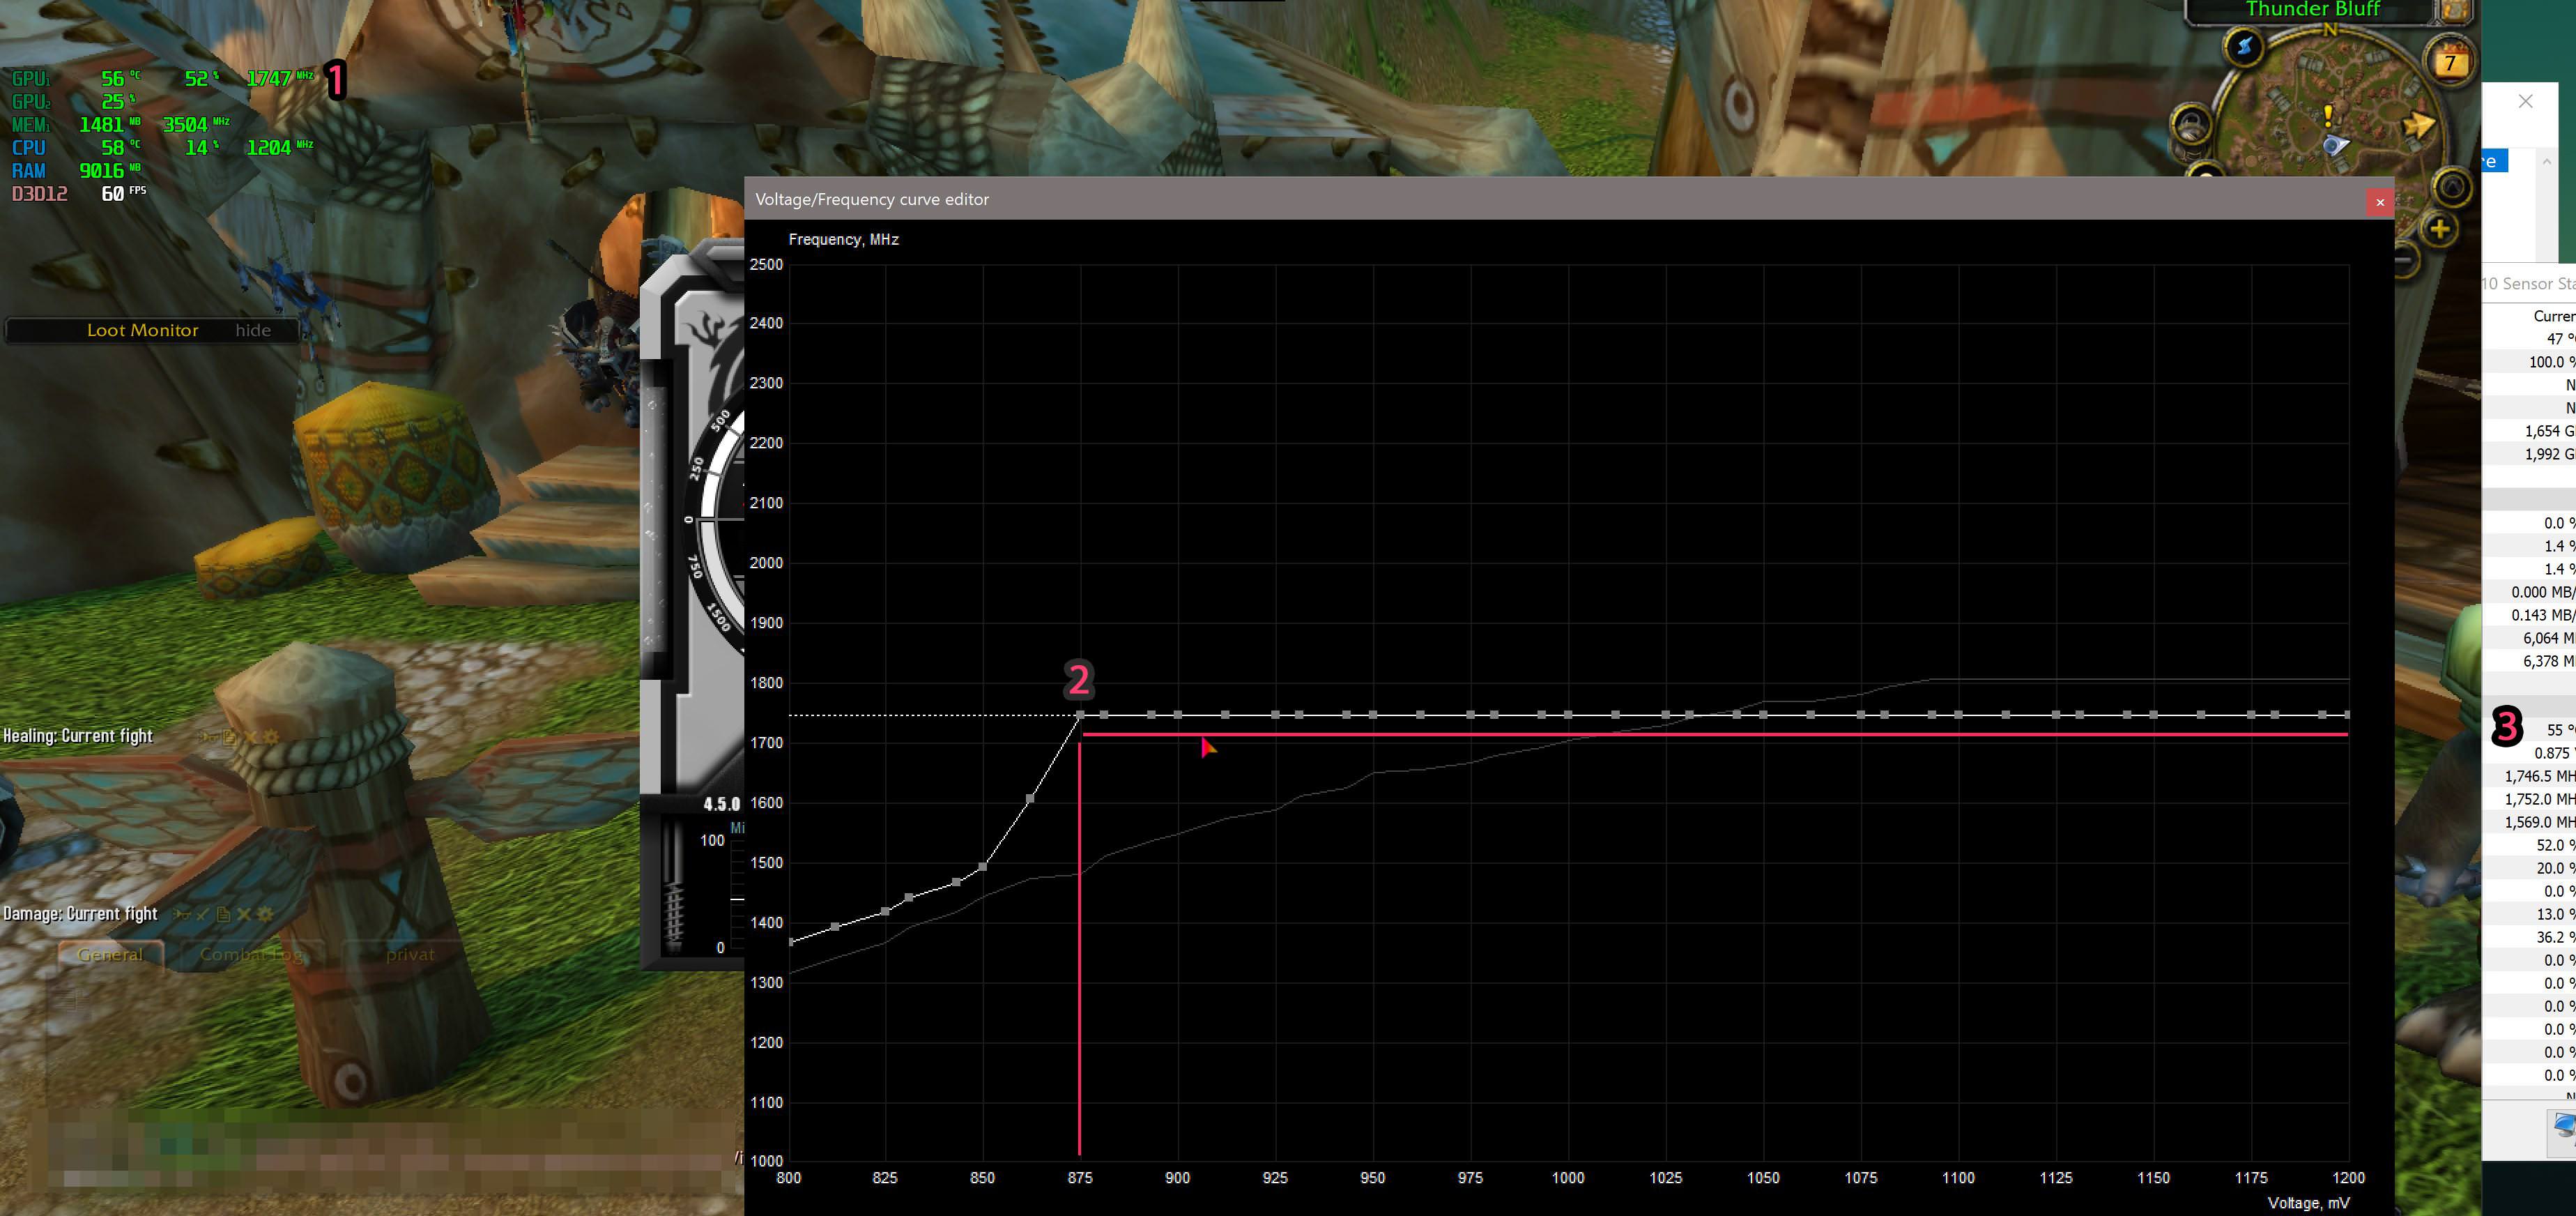The width and height of the screenshot is (2576, 1216).
Task: Select the curve point at 875 mV
Action: [x=1080, y=715]
